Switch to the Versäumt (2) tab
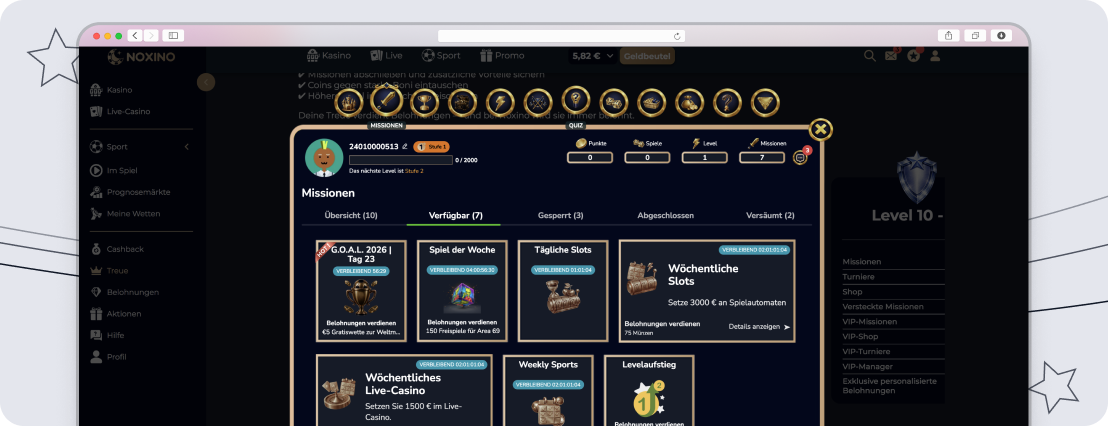 pos(770,215)
